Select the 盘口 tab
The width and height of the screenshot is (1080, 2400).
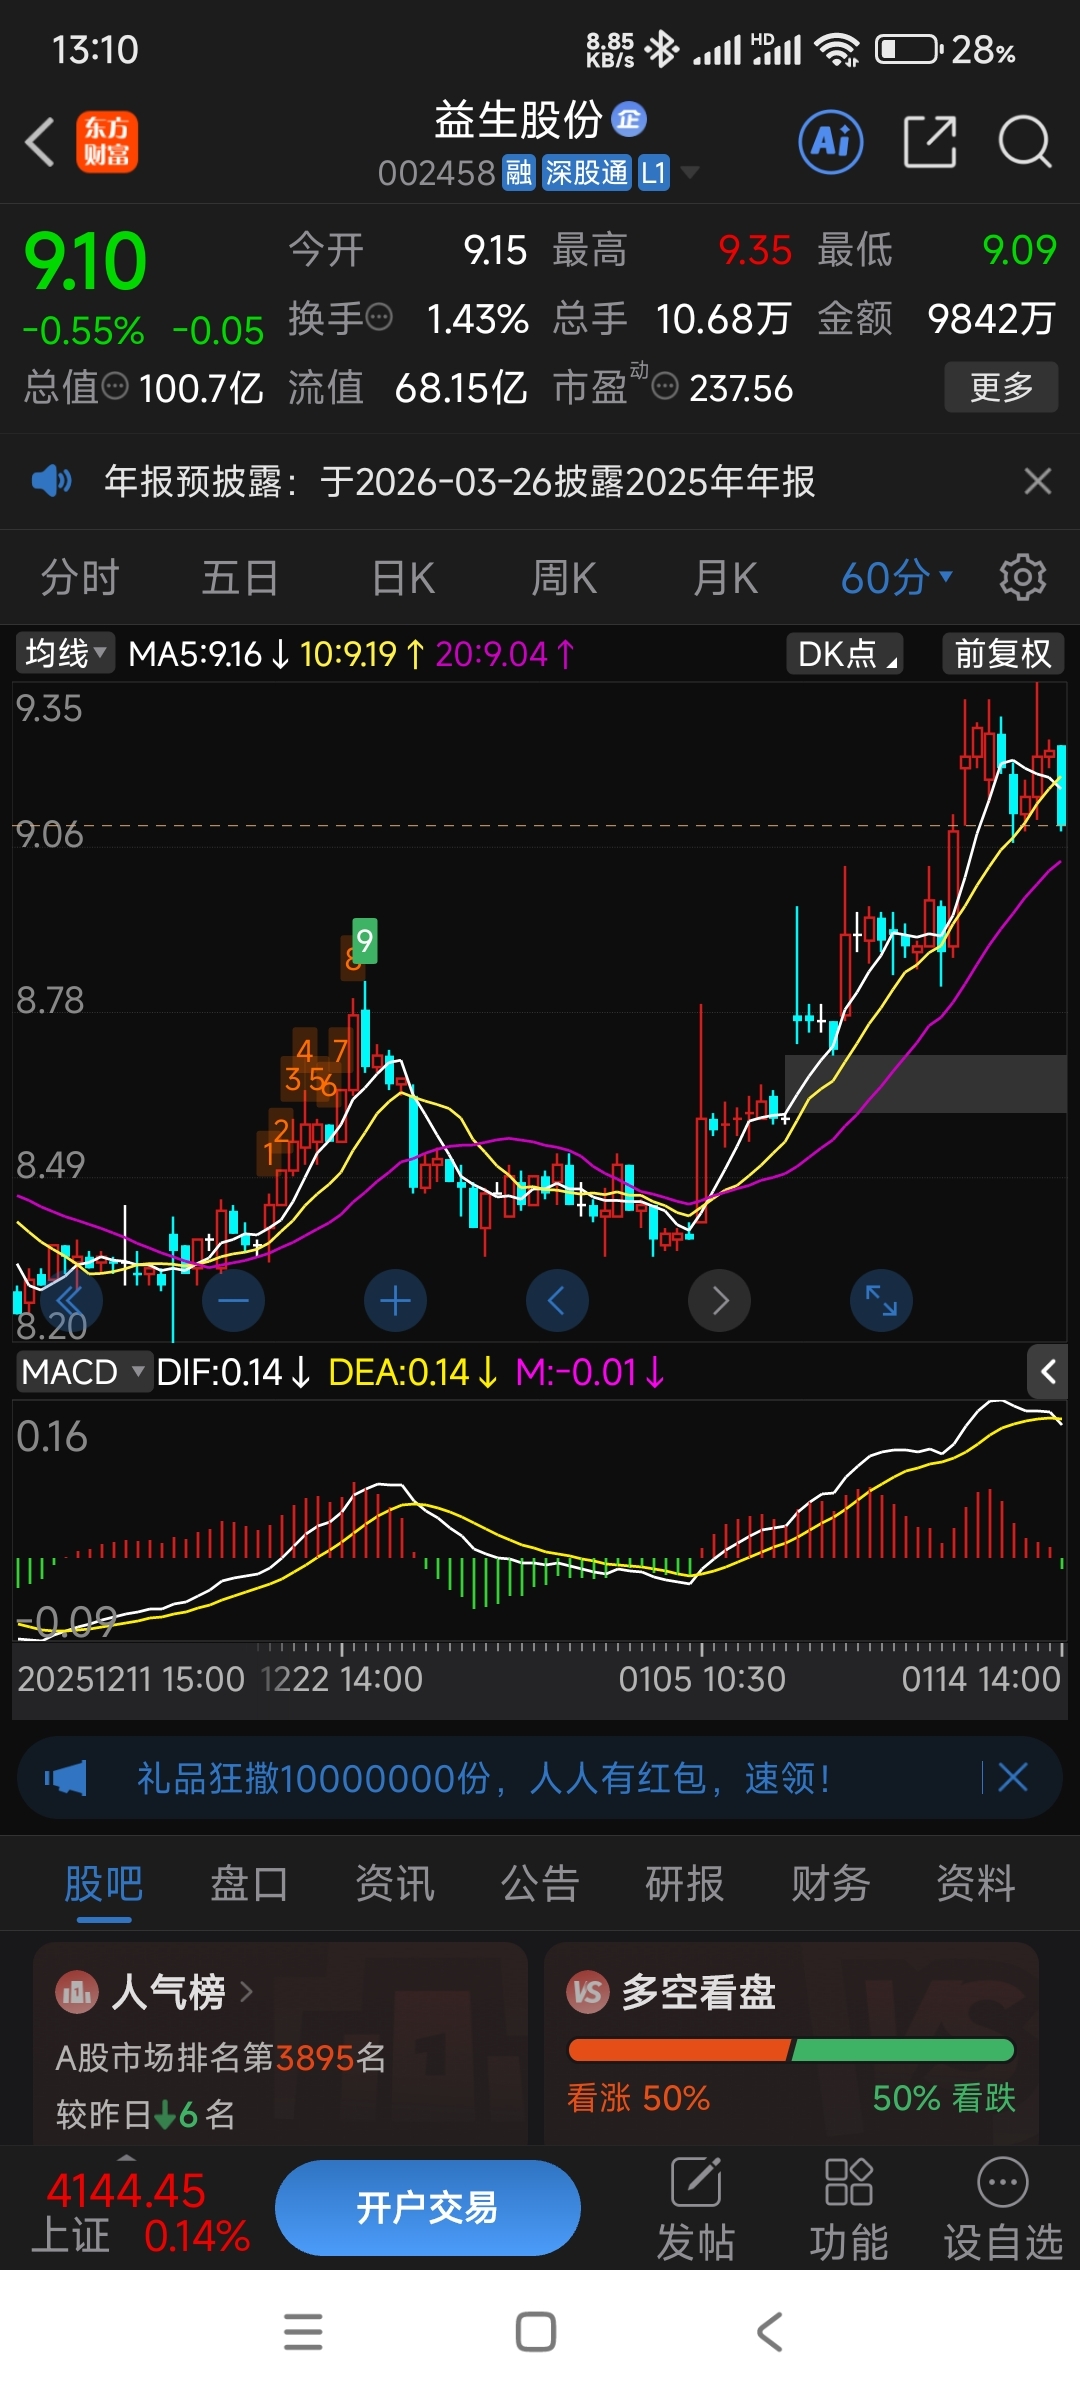tap(249, 1883)
